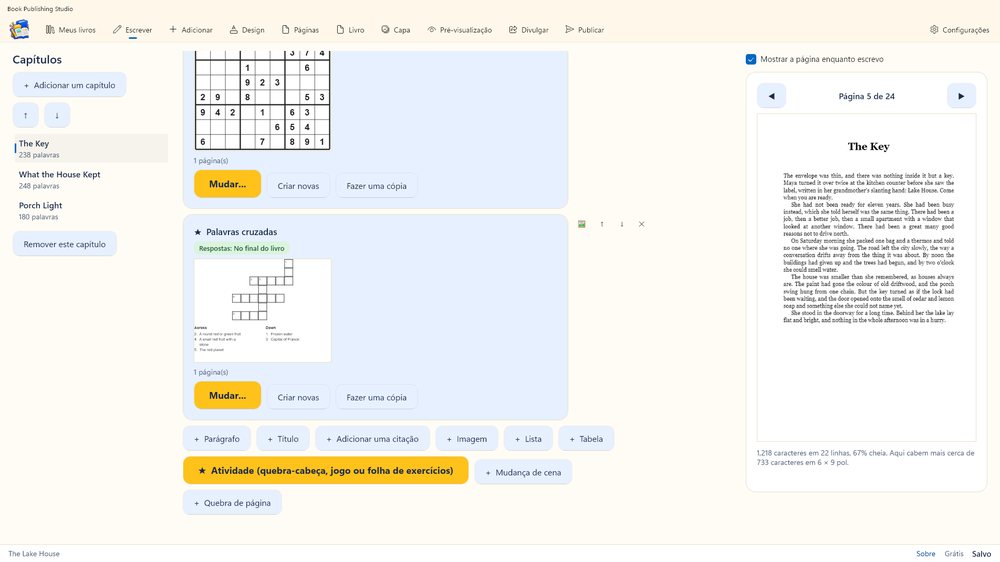Add a Tabela block

[x=586, y=439]
